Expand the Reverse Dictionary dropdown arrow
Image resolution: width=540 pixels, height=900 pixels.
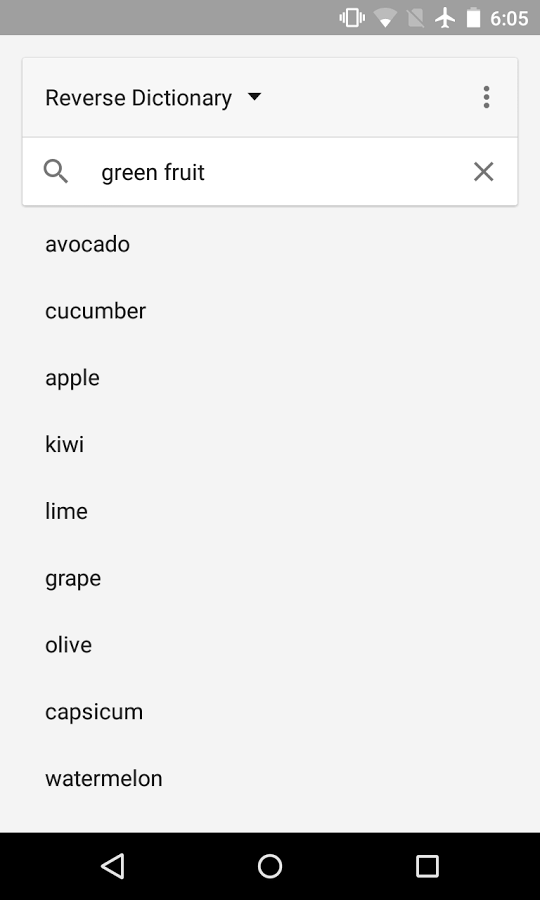pos(254,97)
